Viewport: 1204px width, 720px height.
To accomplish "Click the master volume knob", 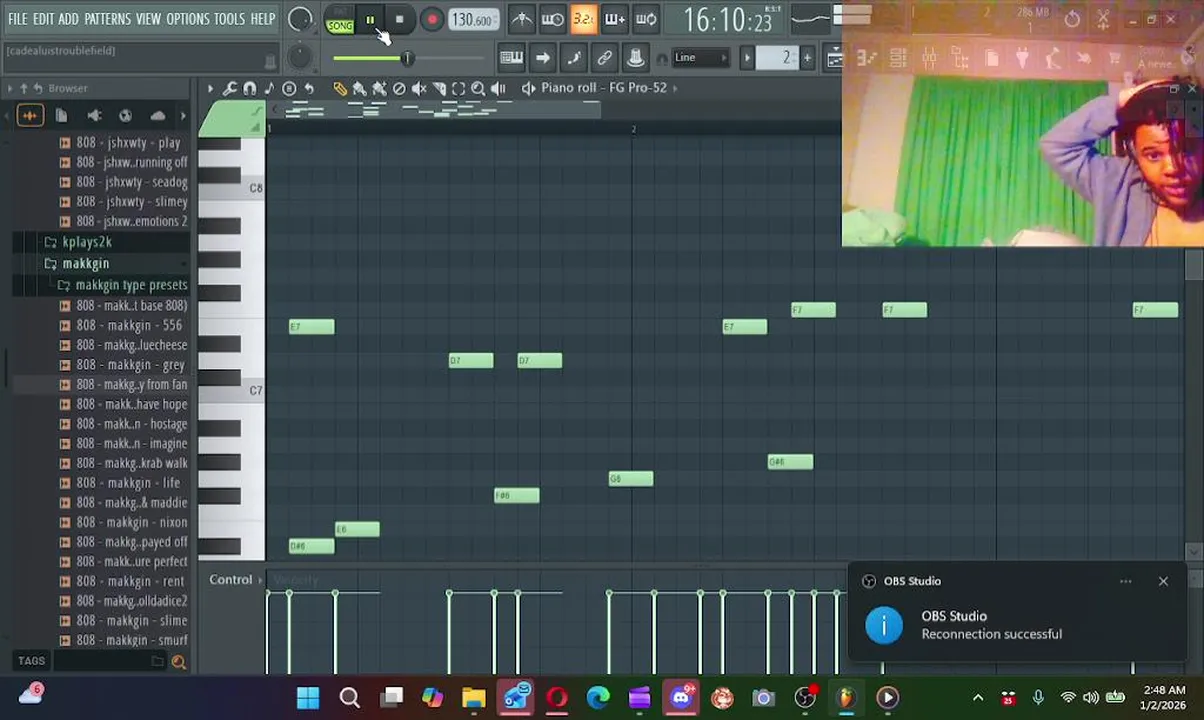I will tap(300, 19).
